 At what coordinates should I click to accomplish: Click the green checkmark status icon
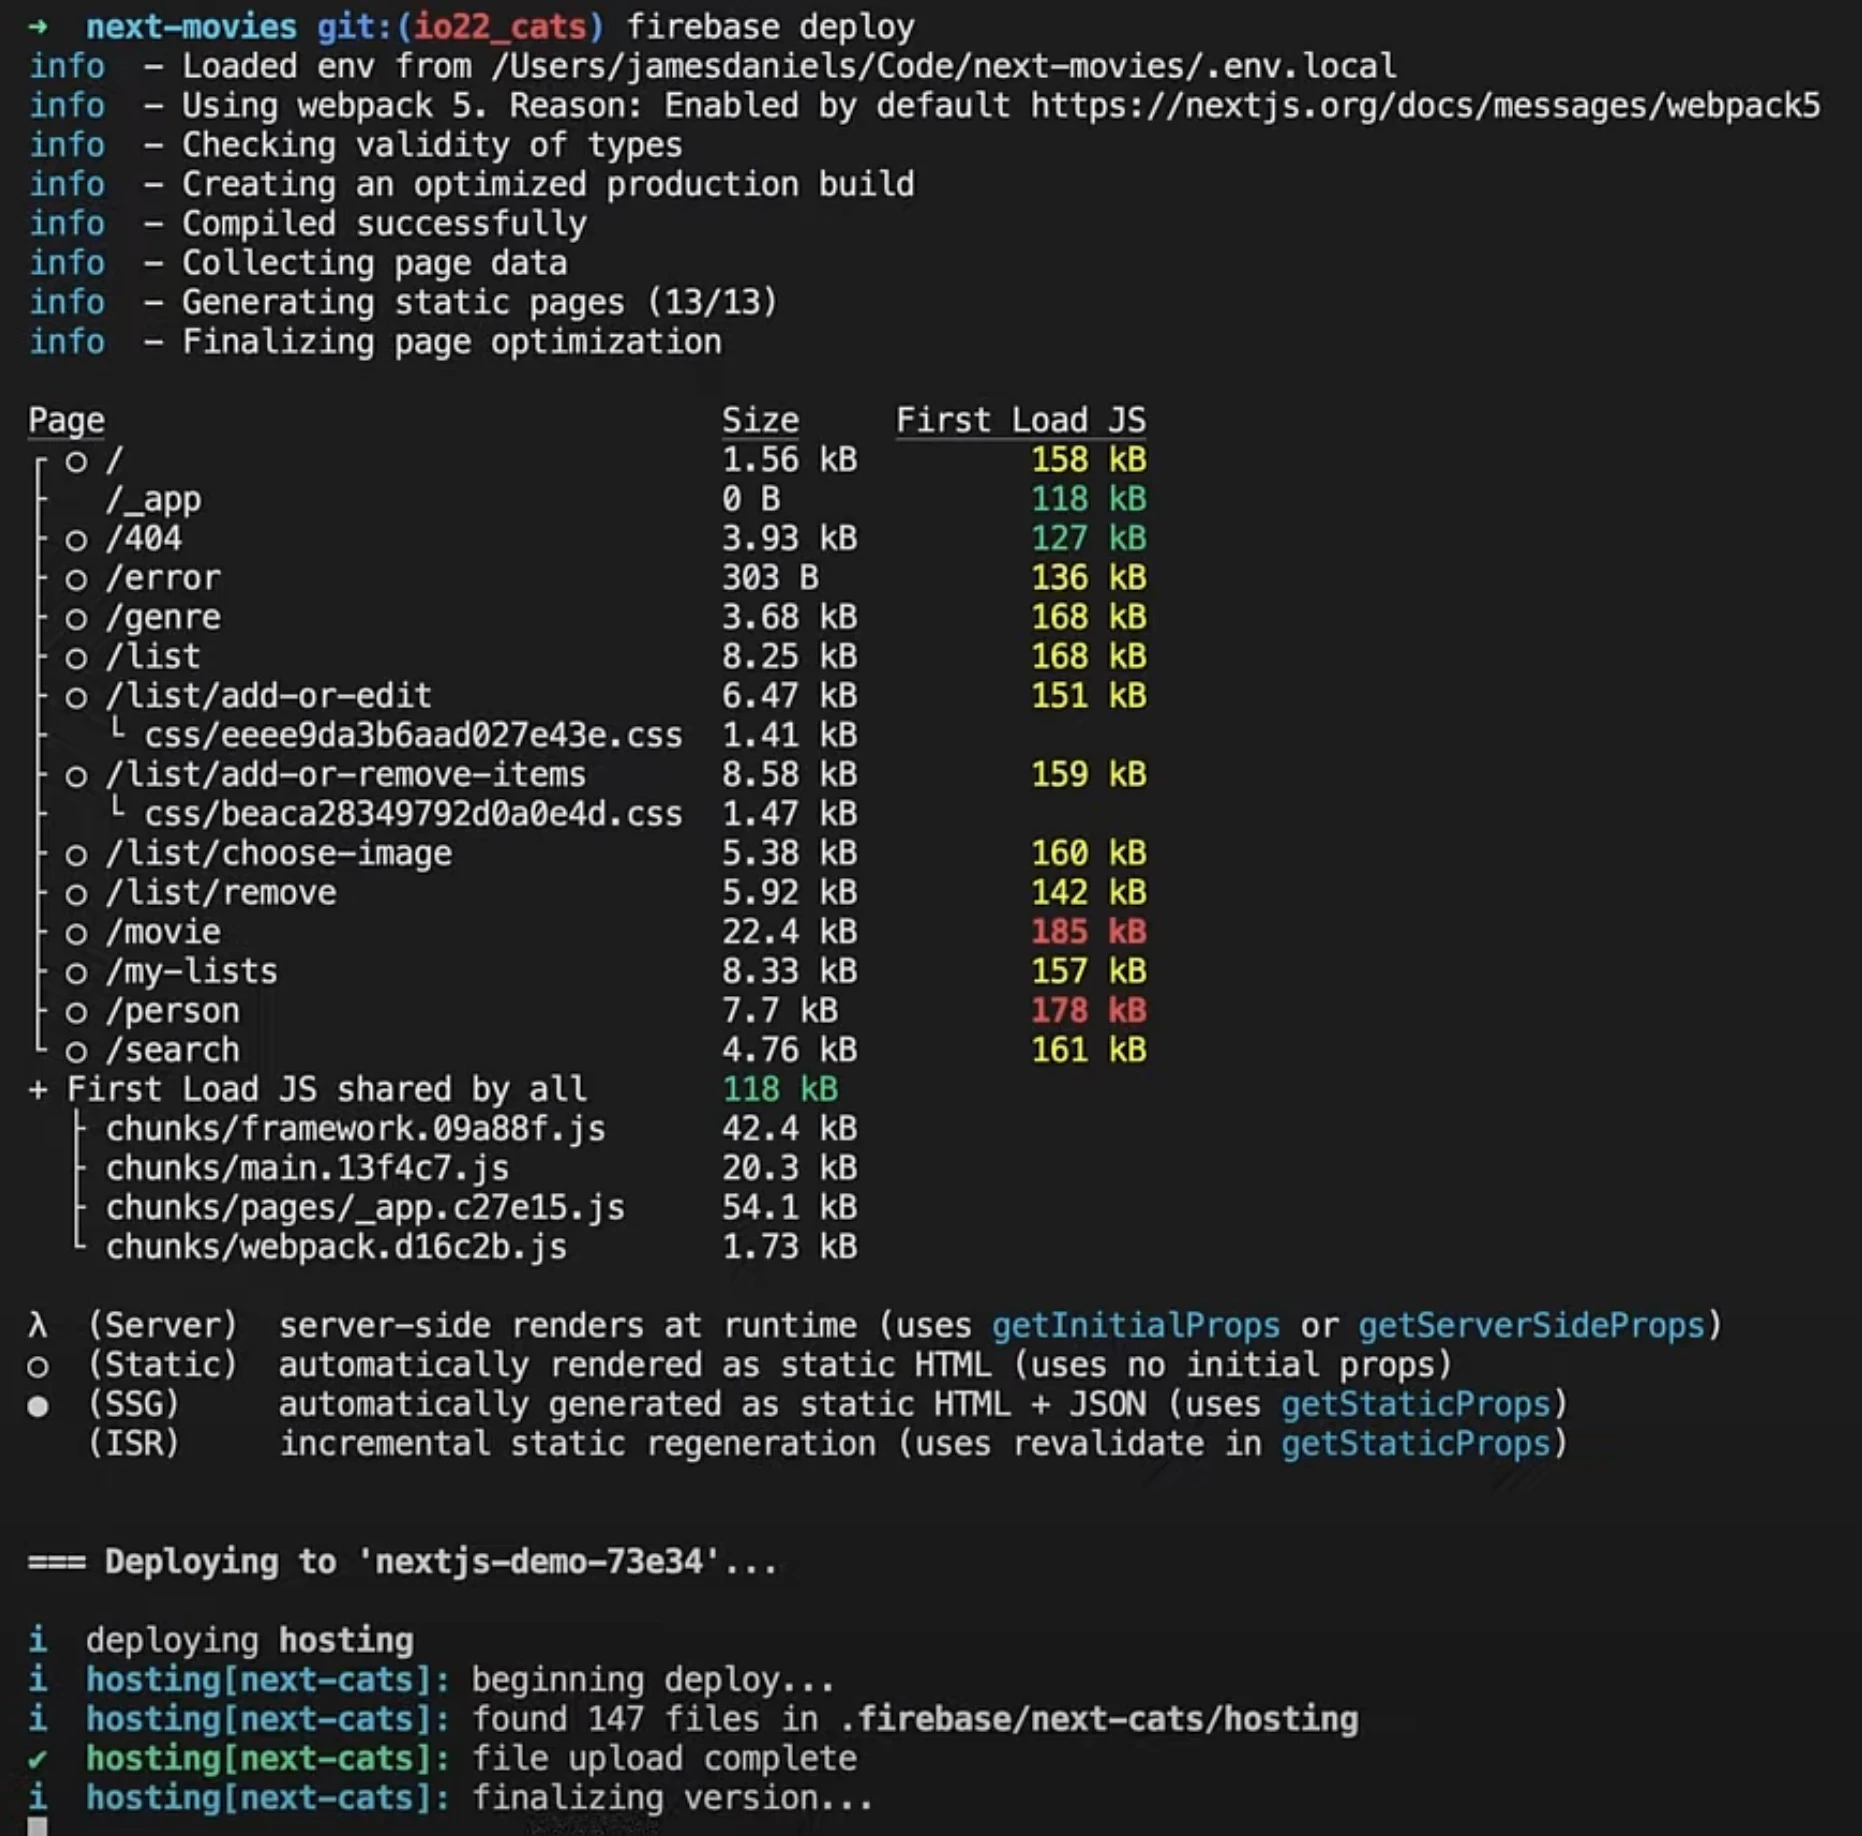click(38, 1759)
